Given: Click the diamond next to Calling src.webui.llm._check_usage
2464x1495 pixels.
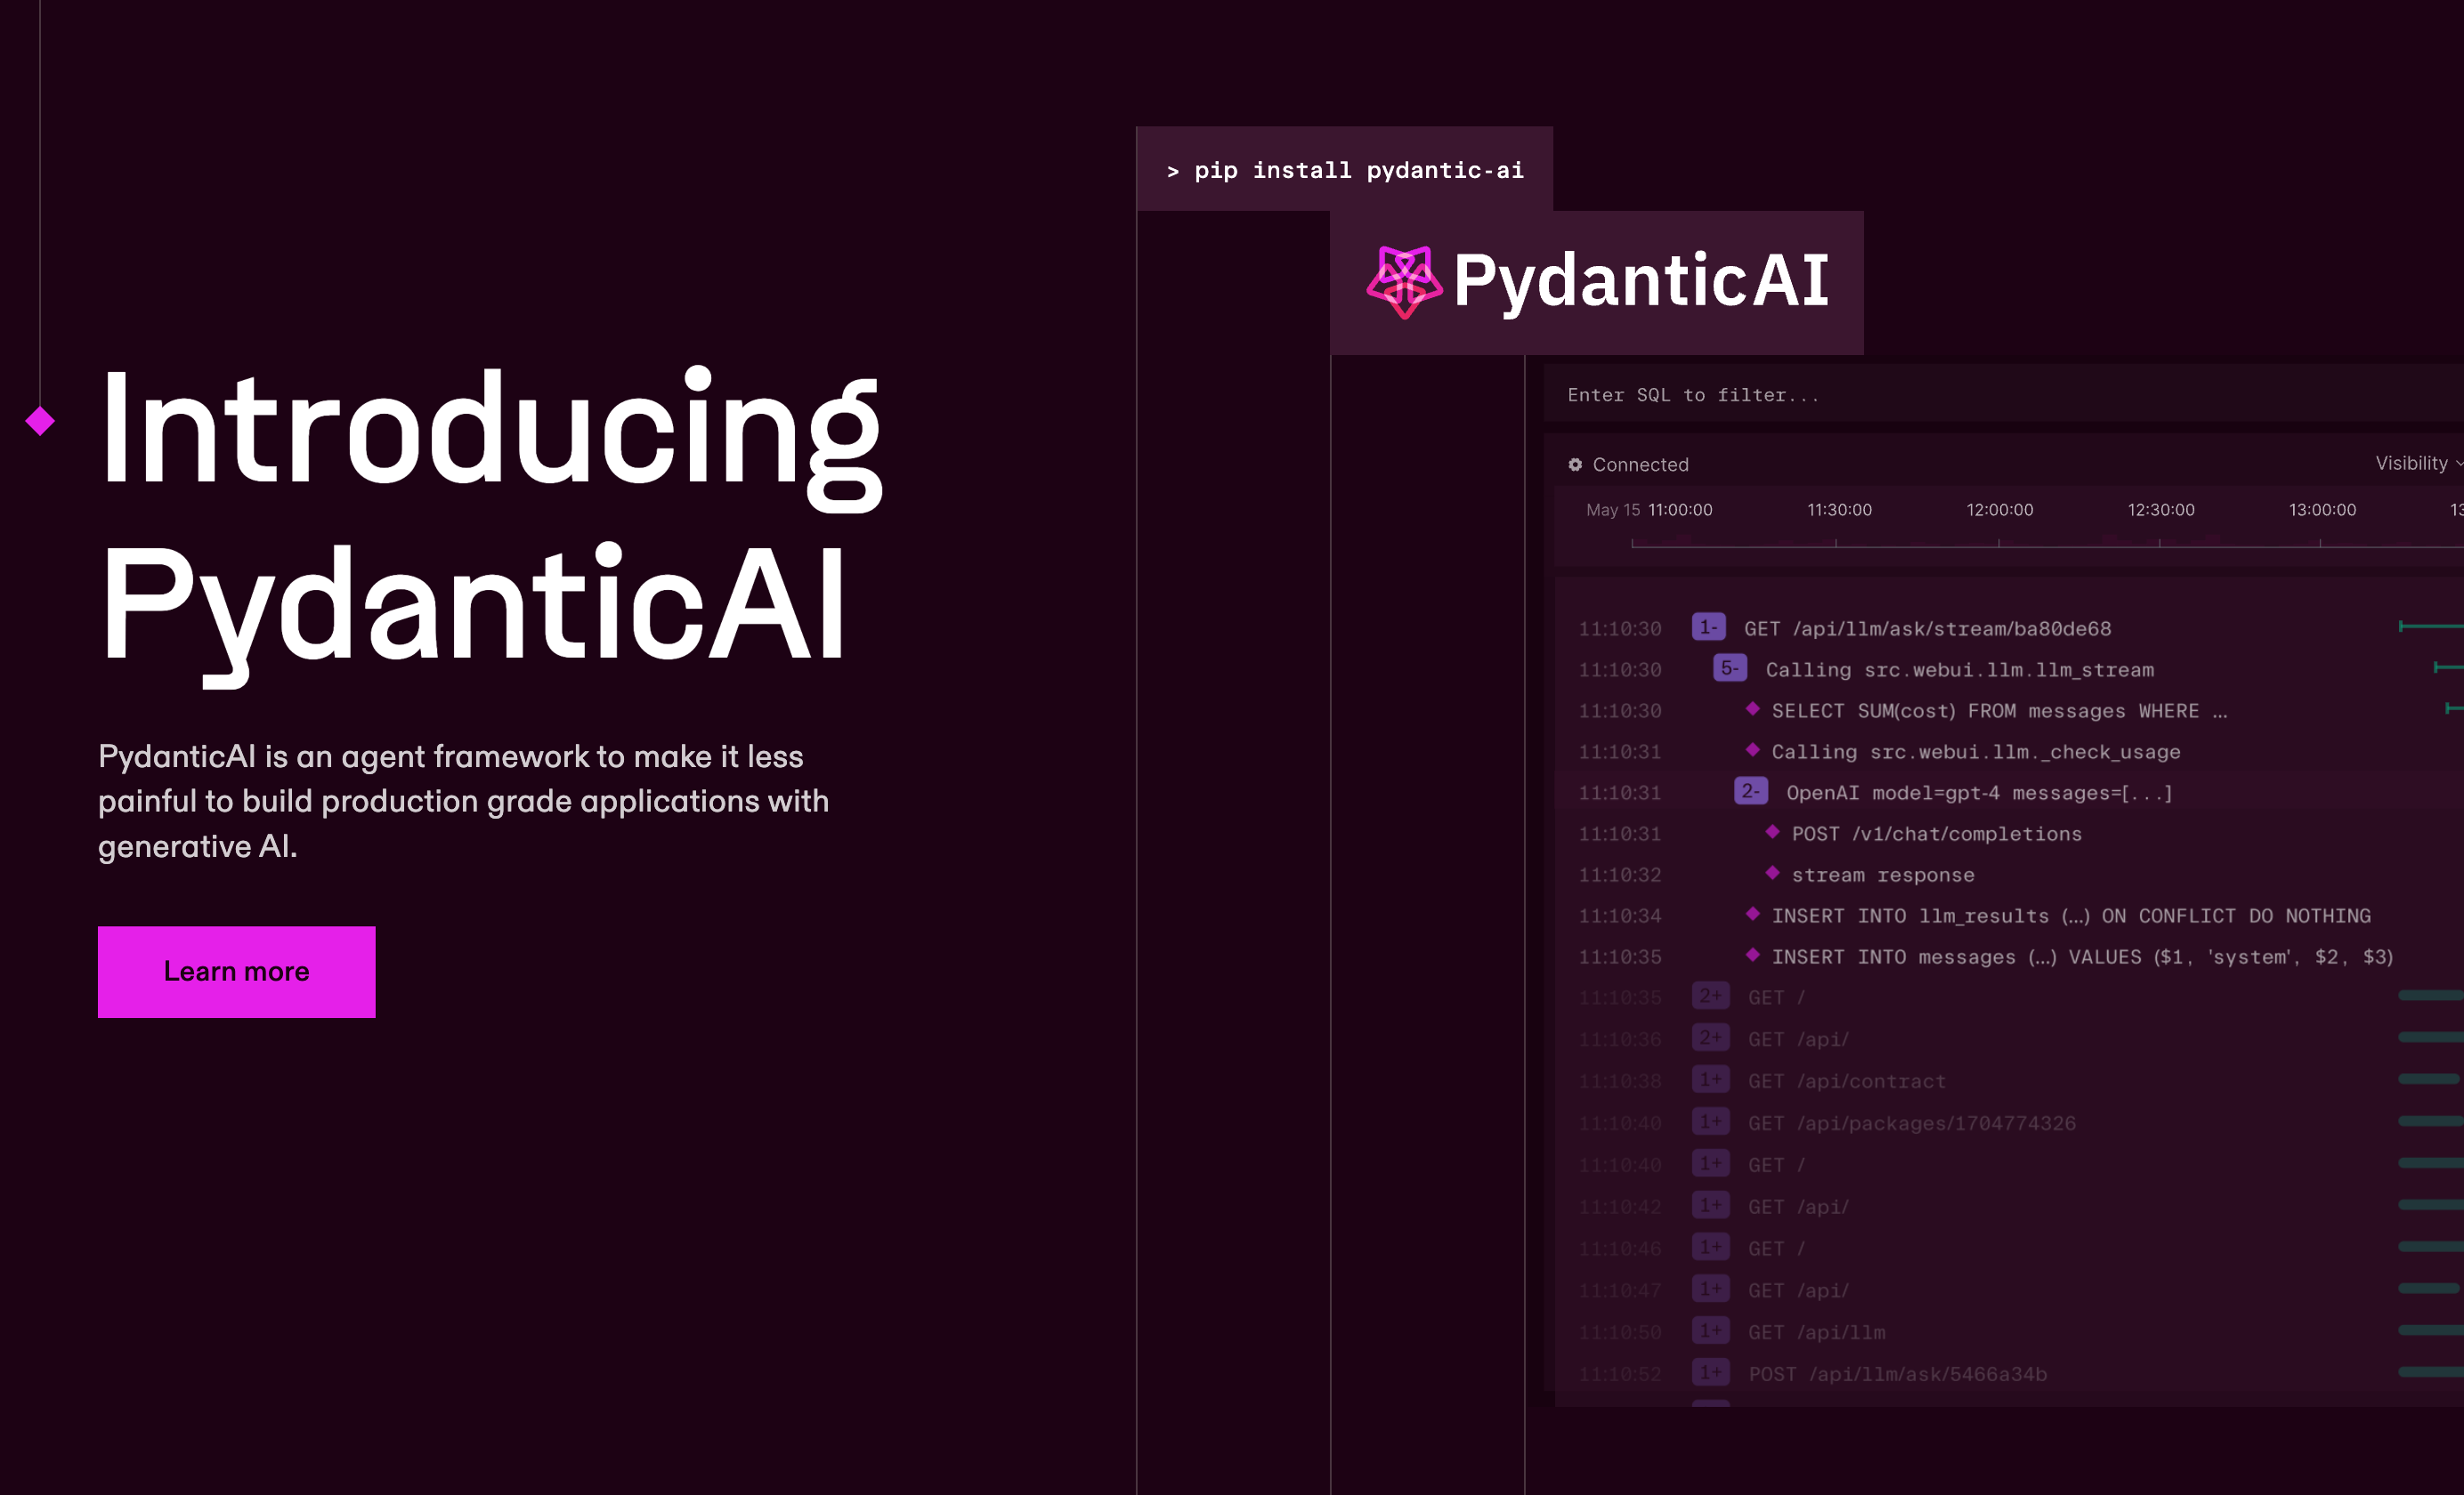Looking at the screenshot, I should (x=1752, y=751).
